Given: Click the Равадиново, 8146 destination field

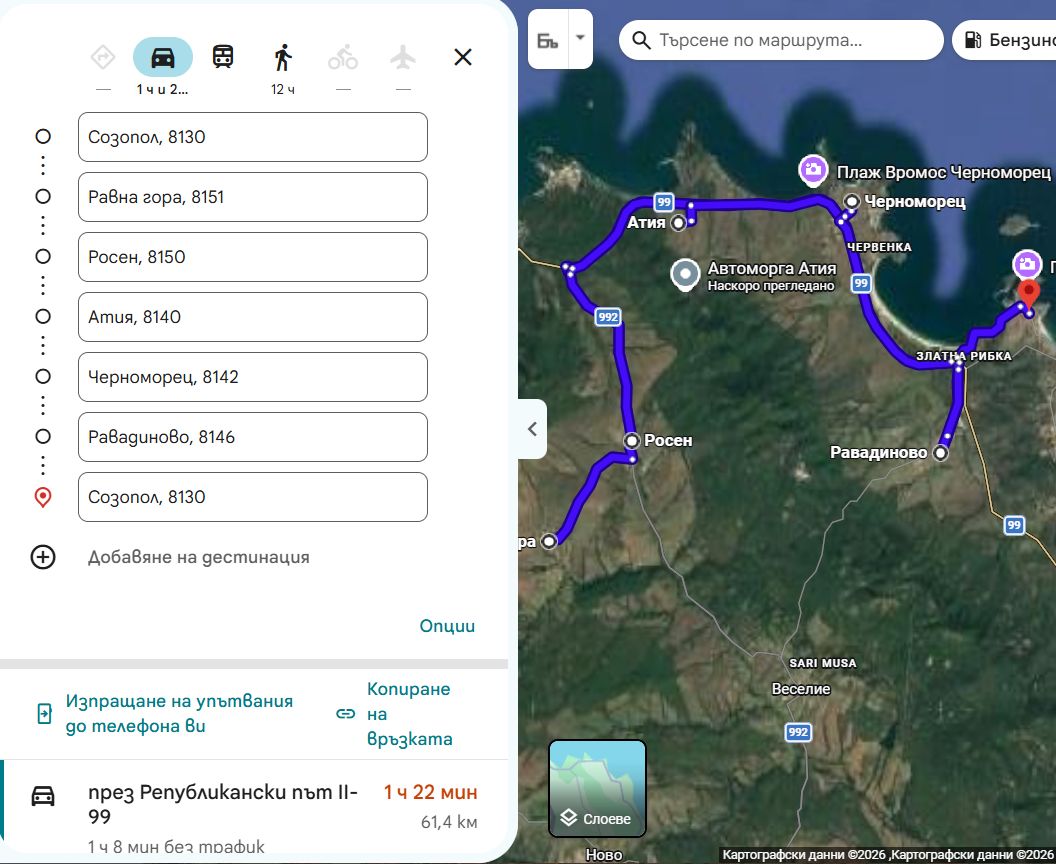Looking at the screenshot, I should pyautogui.click(x=253, y=436).
